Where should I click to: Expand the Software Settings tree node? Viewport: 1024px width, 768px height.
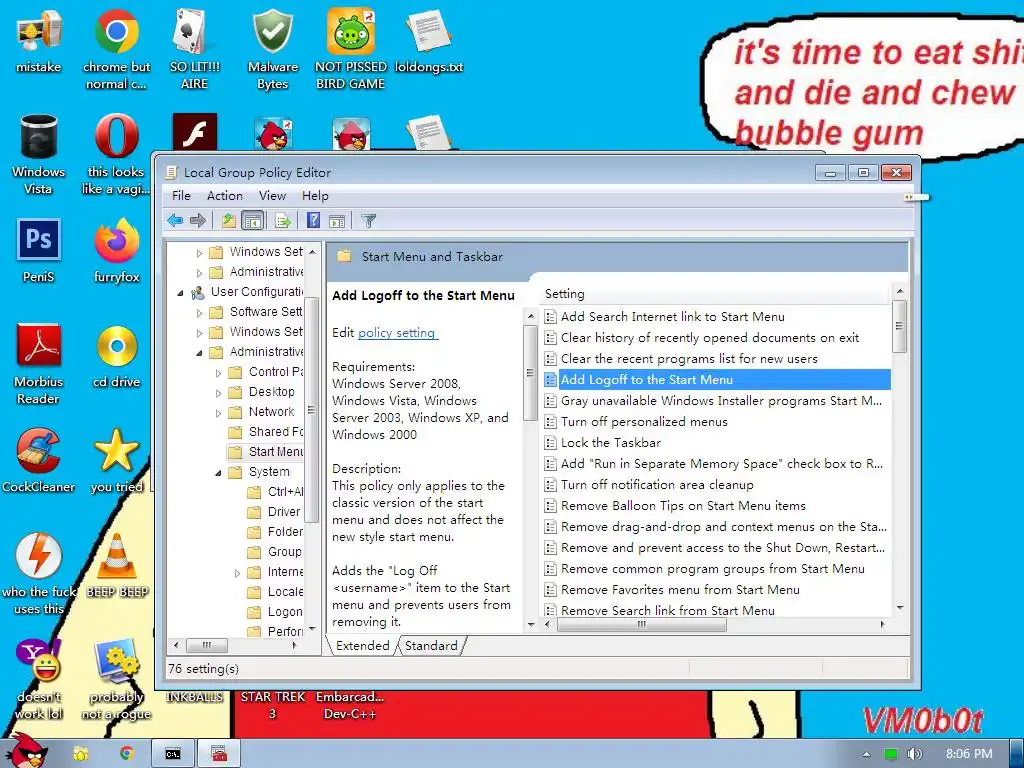click(200, 313)
